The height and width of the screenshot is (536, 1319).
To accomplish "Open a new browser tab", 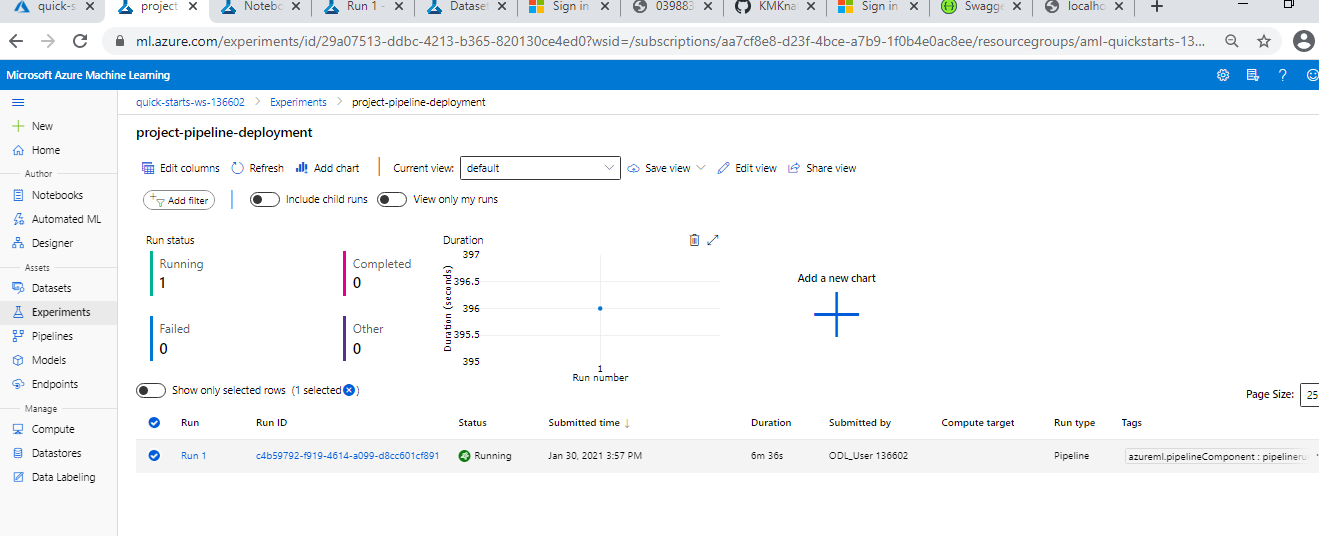I will [1157, 8].
